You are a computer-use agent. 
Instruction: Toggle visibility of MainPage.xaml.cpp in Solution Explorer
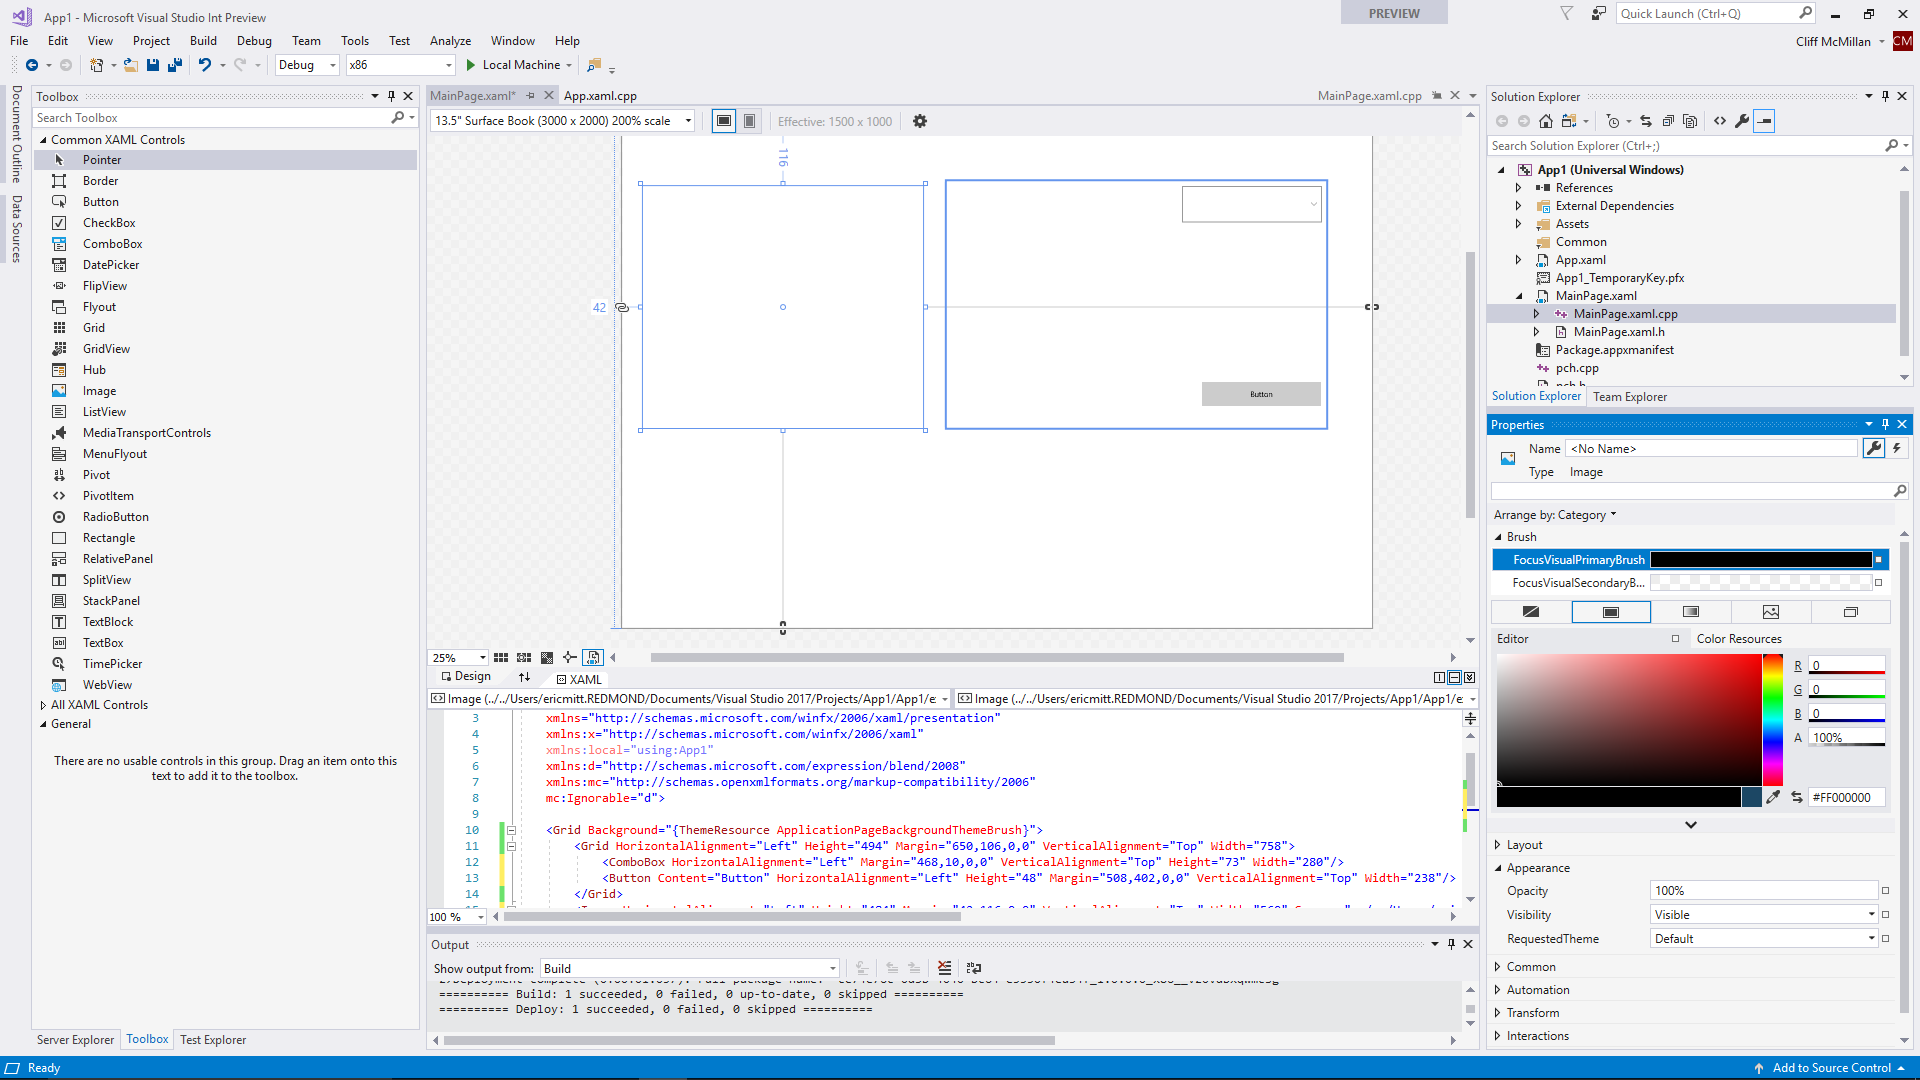tap(1536, 314)
